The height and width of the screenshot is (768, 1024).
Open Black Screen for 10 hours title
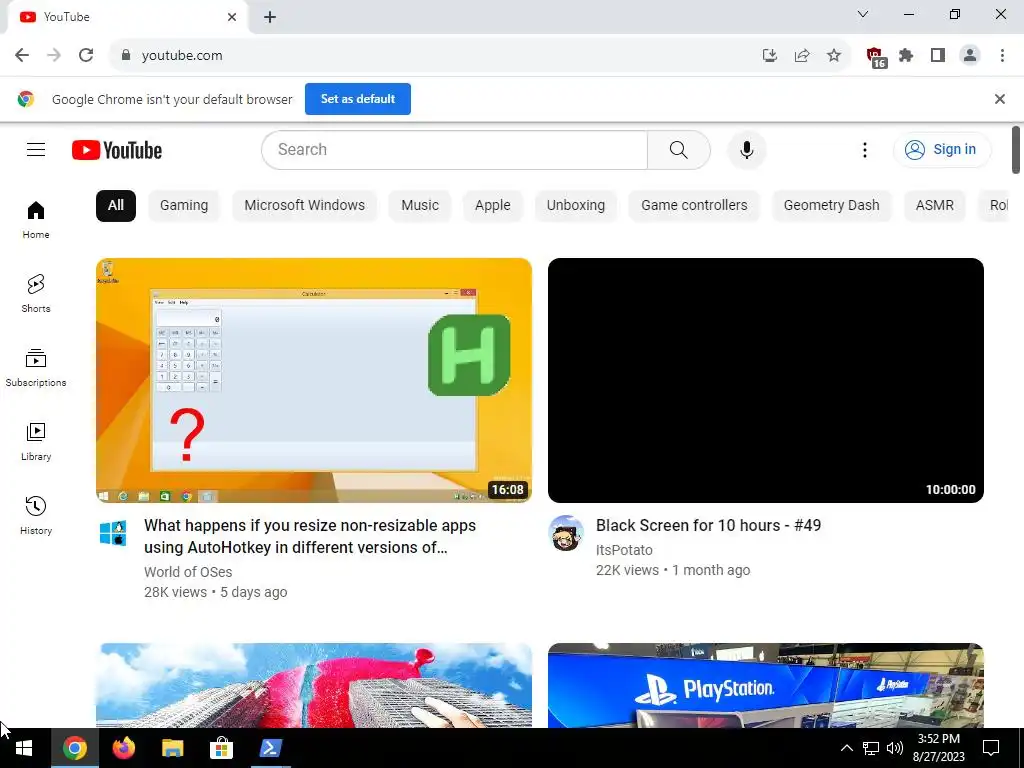click(x=708, y=525)
